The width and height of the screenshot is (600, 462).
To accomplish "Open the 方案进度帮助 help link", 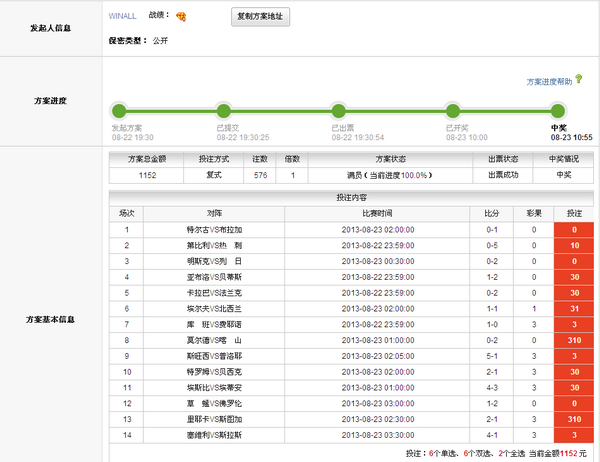I will [549, 81].
